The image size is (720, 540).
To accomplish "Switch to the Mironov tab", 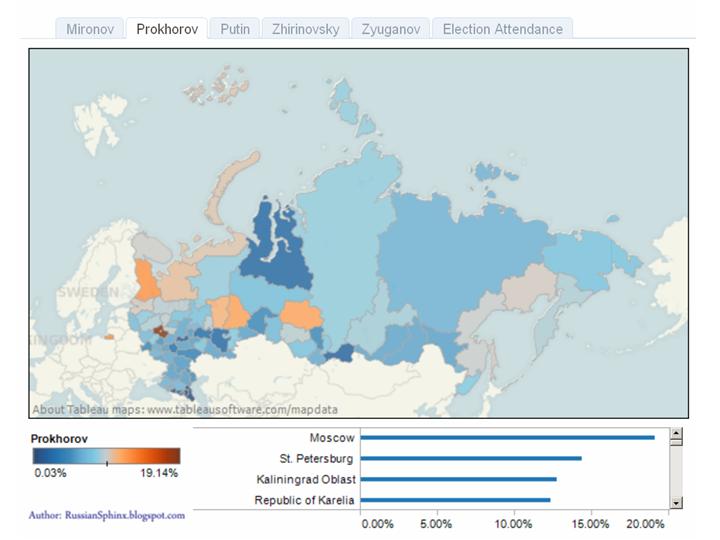I will [90, 29].
